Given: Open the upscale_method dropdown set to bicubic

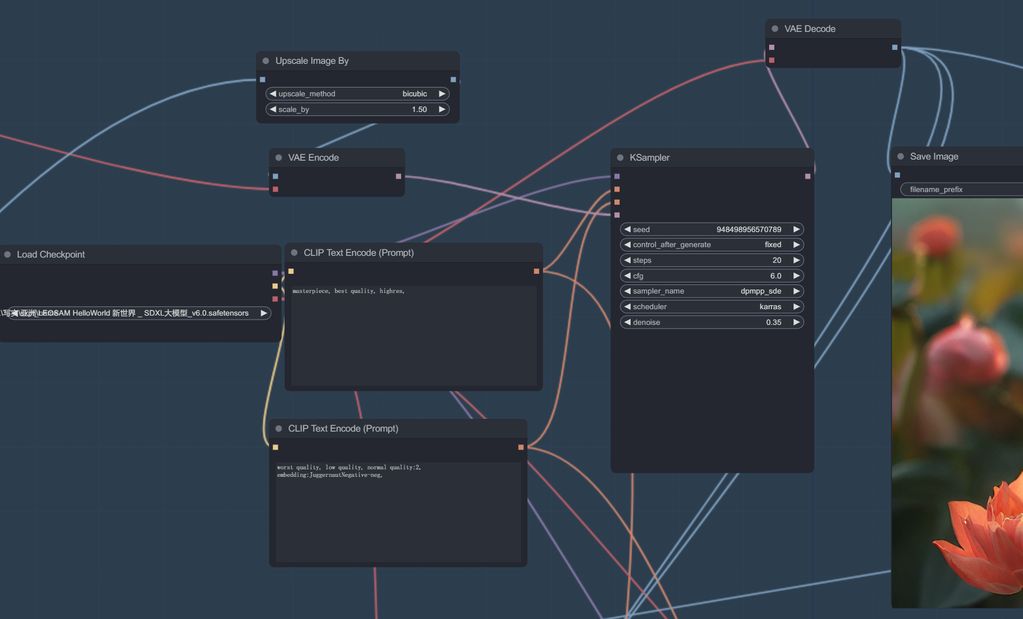Looking at the screenshot, I should (357, 94).
